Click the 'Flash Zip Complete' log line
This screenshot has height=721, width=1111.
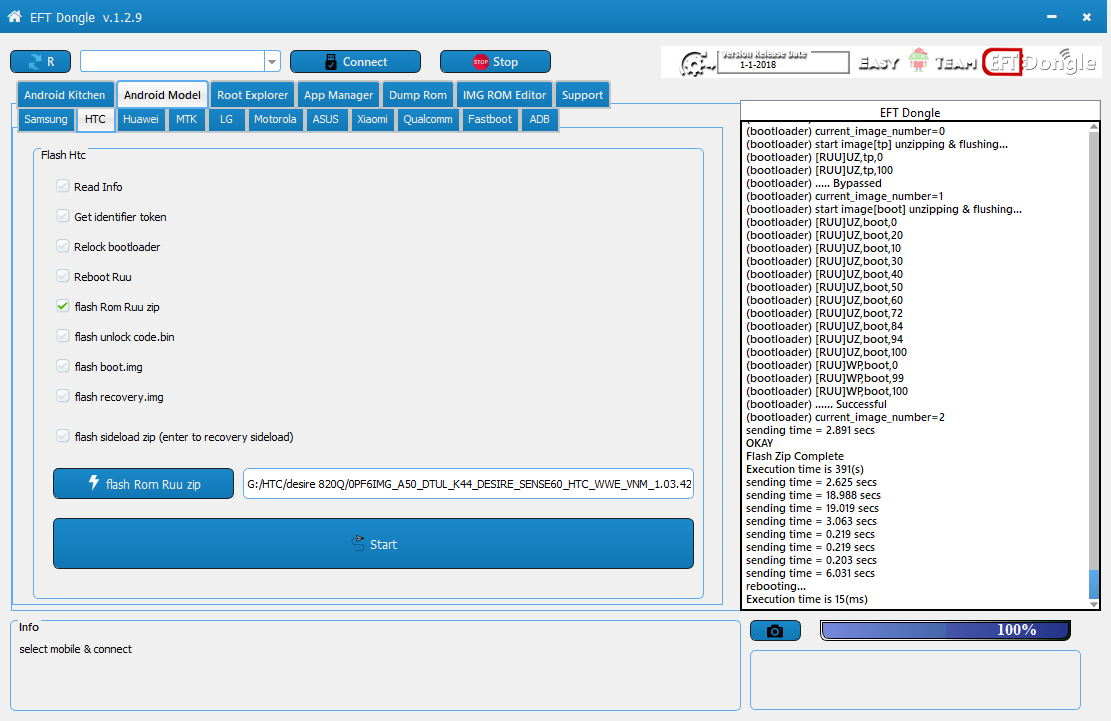[795, 456]
